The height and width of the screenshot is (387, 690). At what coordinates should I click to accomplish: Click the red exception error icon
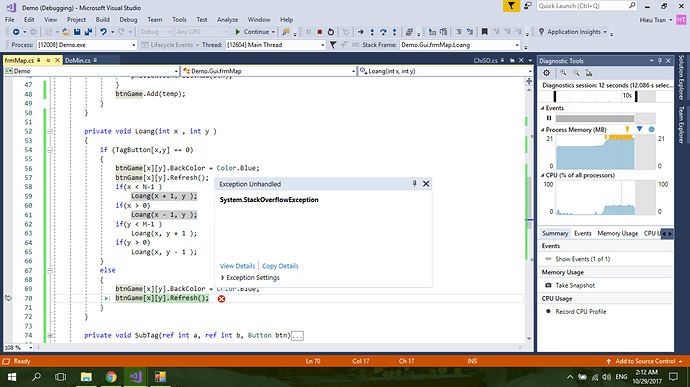221,299
